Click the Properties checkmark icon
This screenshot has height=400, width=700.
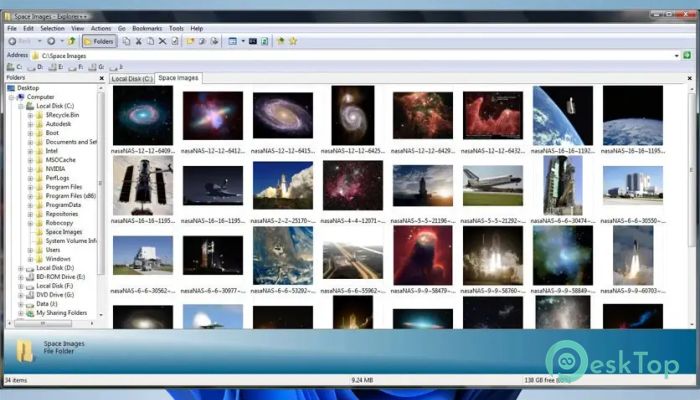point(175,41)
